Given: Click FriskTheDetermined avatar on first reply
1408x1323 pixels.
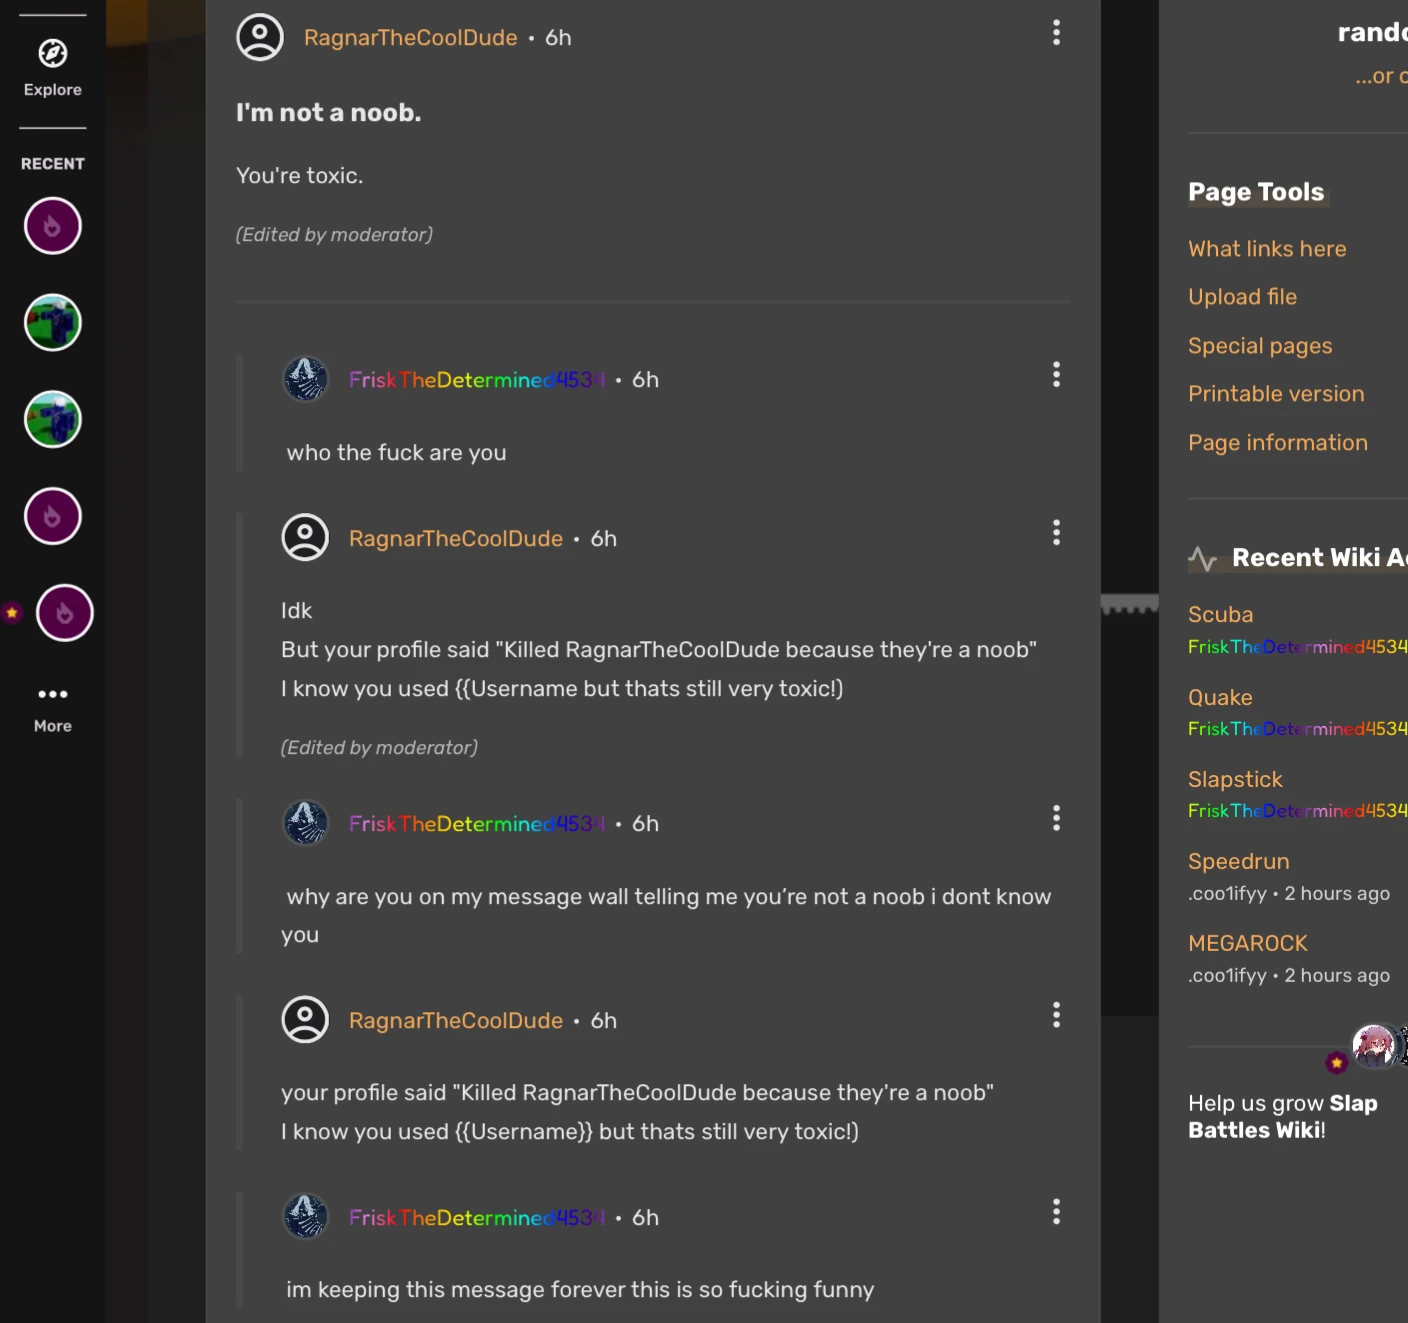Looking at the screenshot, I should (x=306, y=379).
